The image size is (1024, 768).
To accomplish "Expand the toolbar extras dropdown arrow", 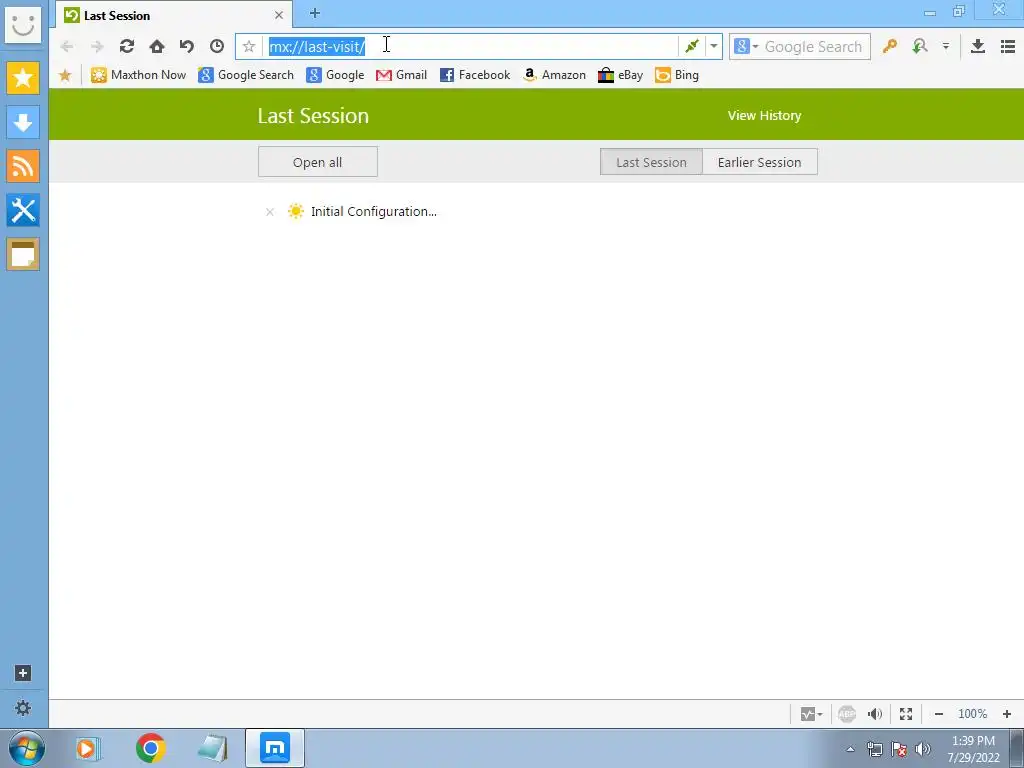I will (x=946, y=46).
